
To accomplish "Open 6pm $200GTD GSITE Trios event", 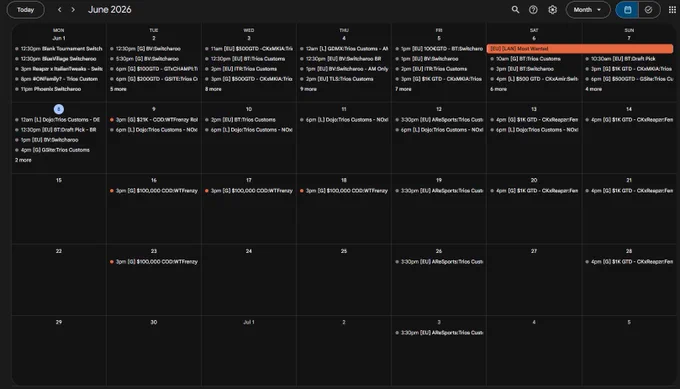I will point(154,79).
